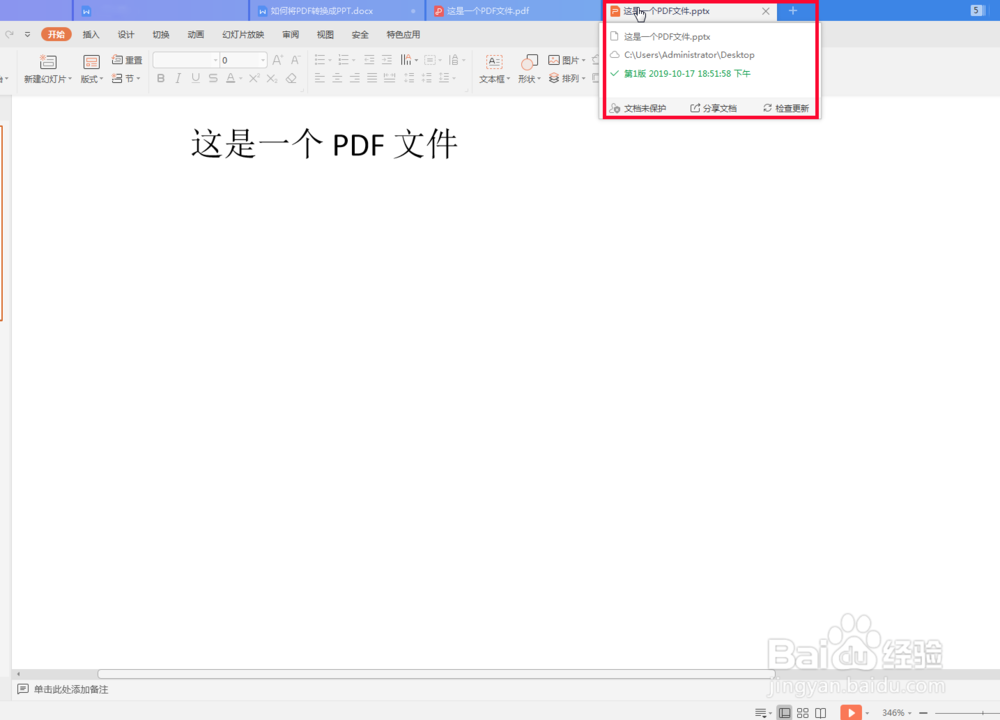Click the increase font size icon
Screen dimensions: 1000x720
277,60
